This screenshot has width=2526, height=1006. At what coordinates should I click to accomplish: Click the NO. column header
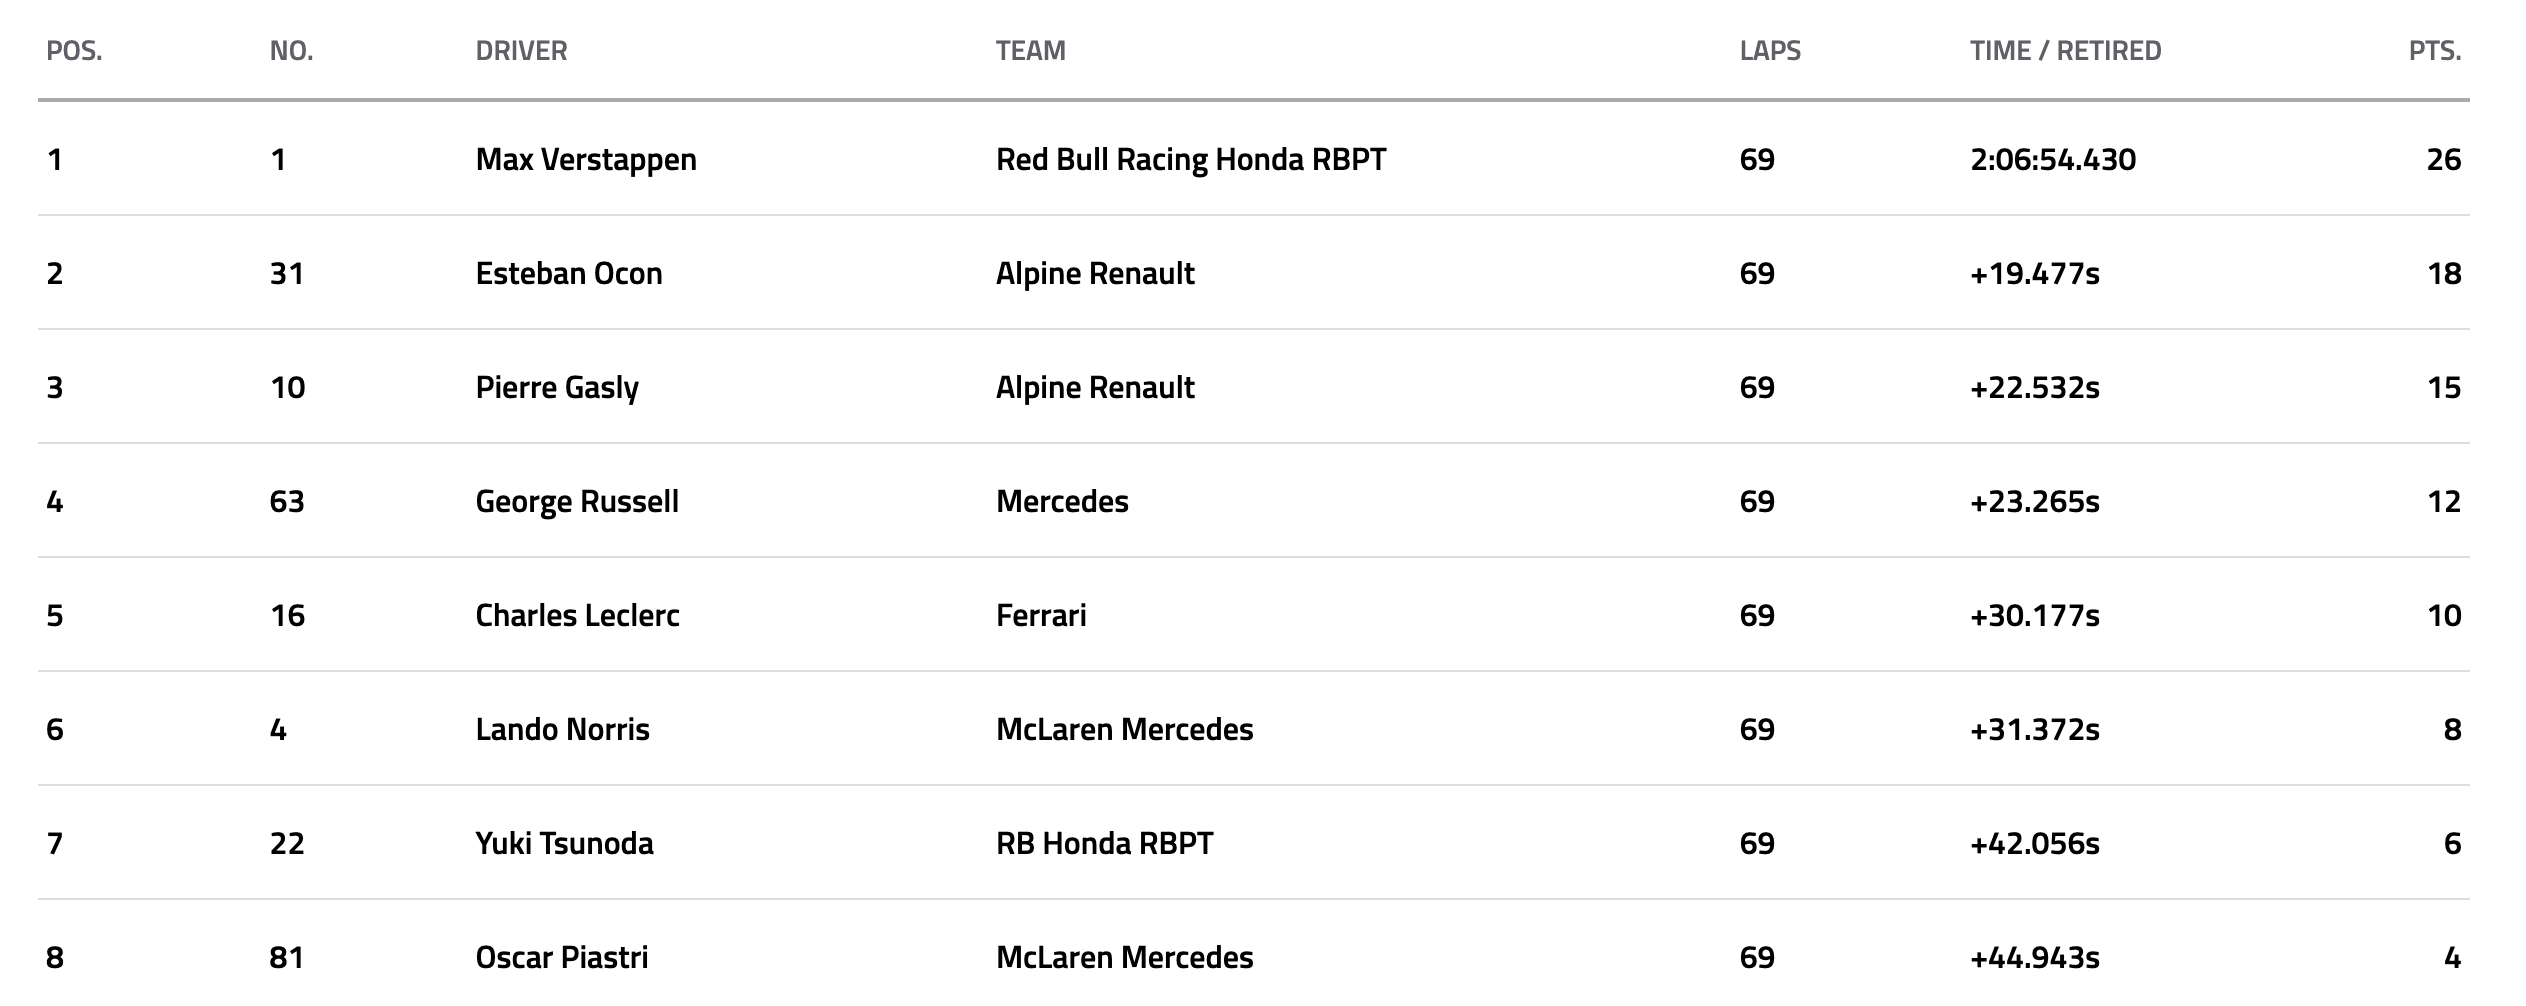[x=291, y=51]
